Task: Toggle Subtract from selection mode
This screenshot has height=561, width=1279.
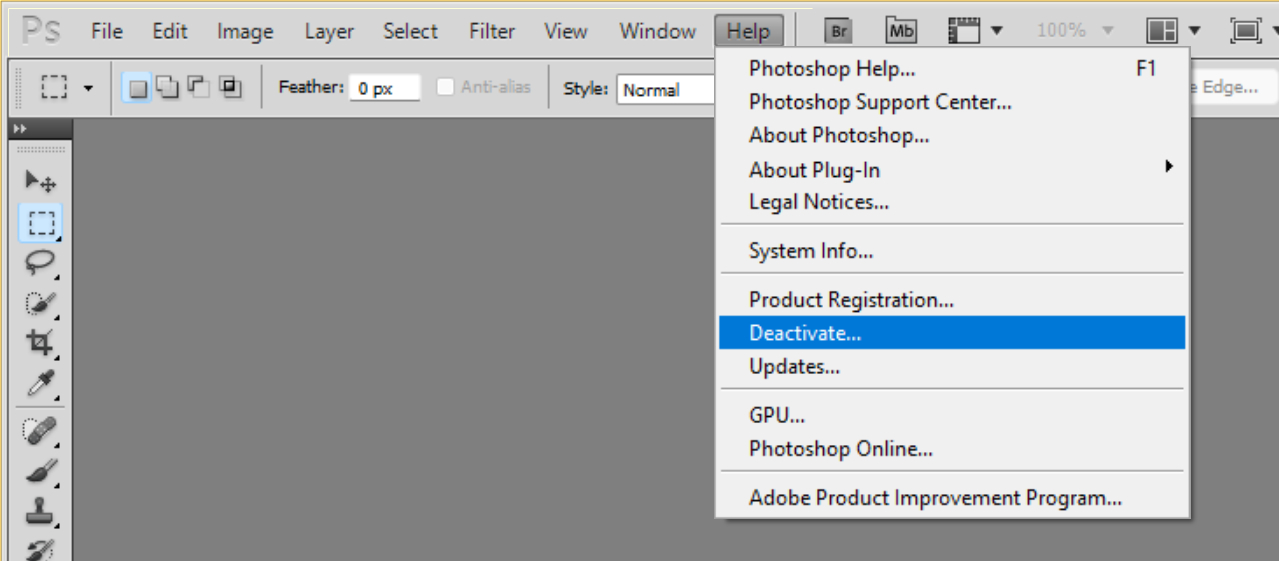Action: pyautogui.click(x=198, y=88)
